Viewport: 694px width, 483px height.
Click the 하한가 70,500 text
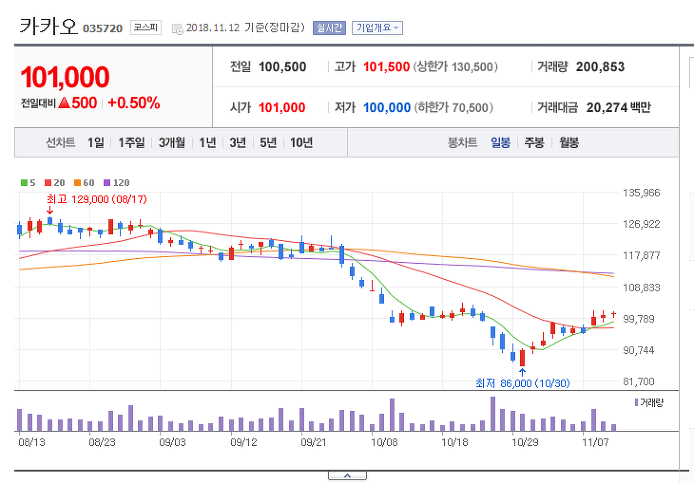tap(454, 108)
